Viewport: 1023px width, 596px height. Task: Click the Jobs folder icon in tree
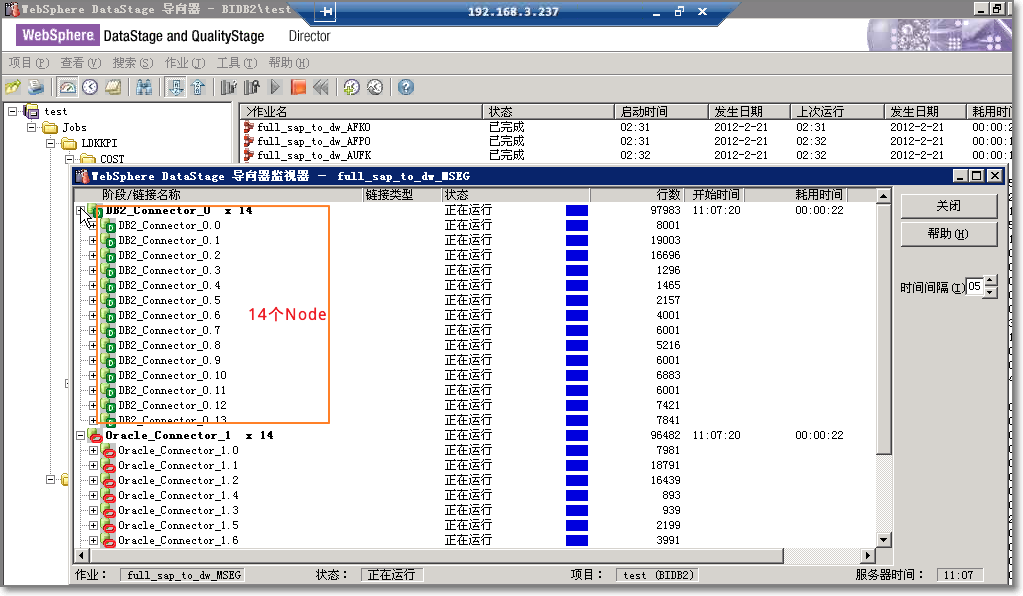[50, 127]
